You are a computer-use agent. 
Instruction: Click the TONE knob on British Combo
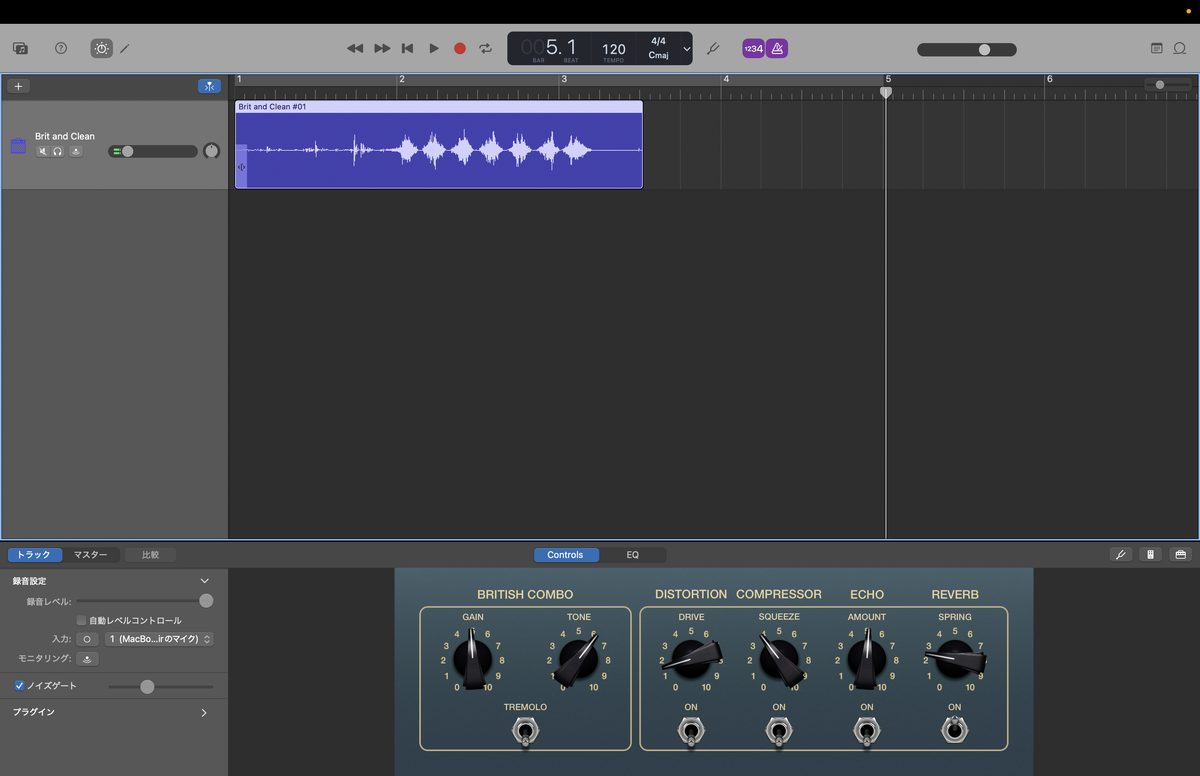pos(579,660)
